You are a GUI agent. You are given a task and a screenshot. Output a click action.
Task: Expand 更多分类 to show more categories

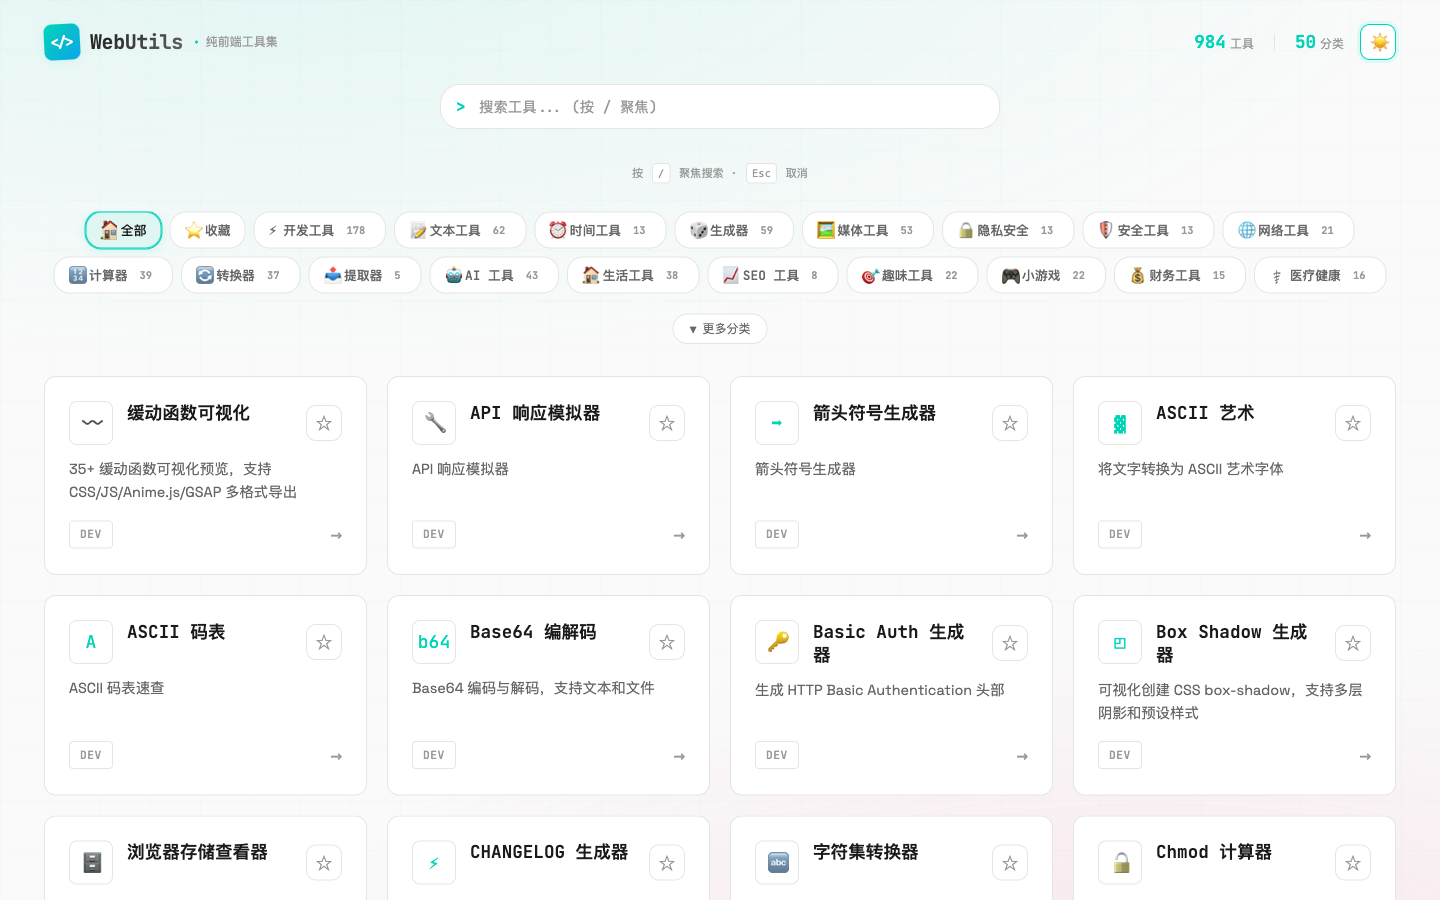click(x=720, y=328)
